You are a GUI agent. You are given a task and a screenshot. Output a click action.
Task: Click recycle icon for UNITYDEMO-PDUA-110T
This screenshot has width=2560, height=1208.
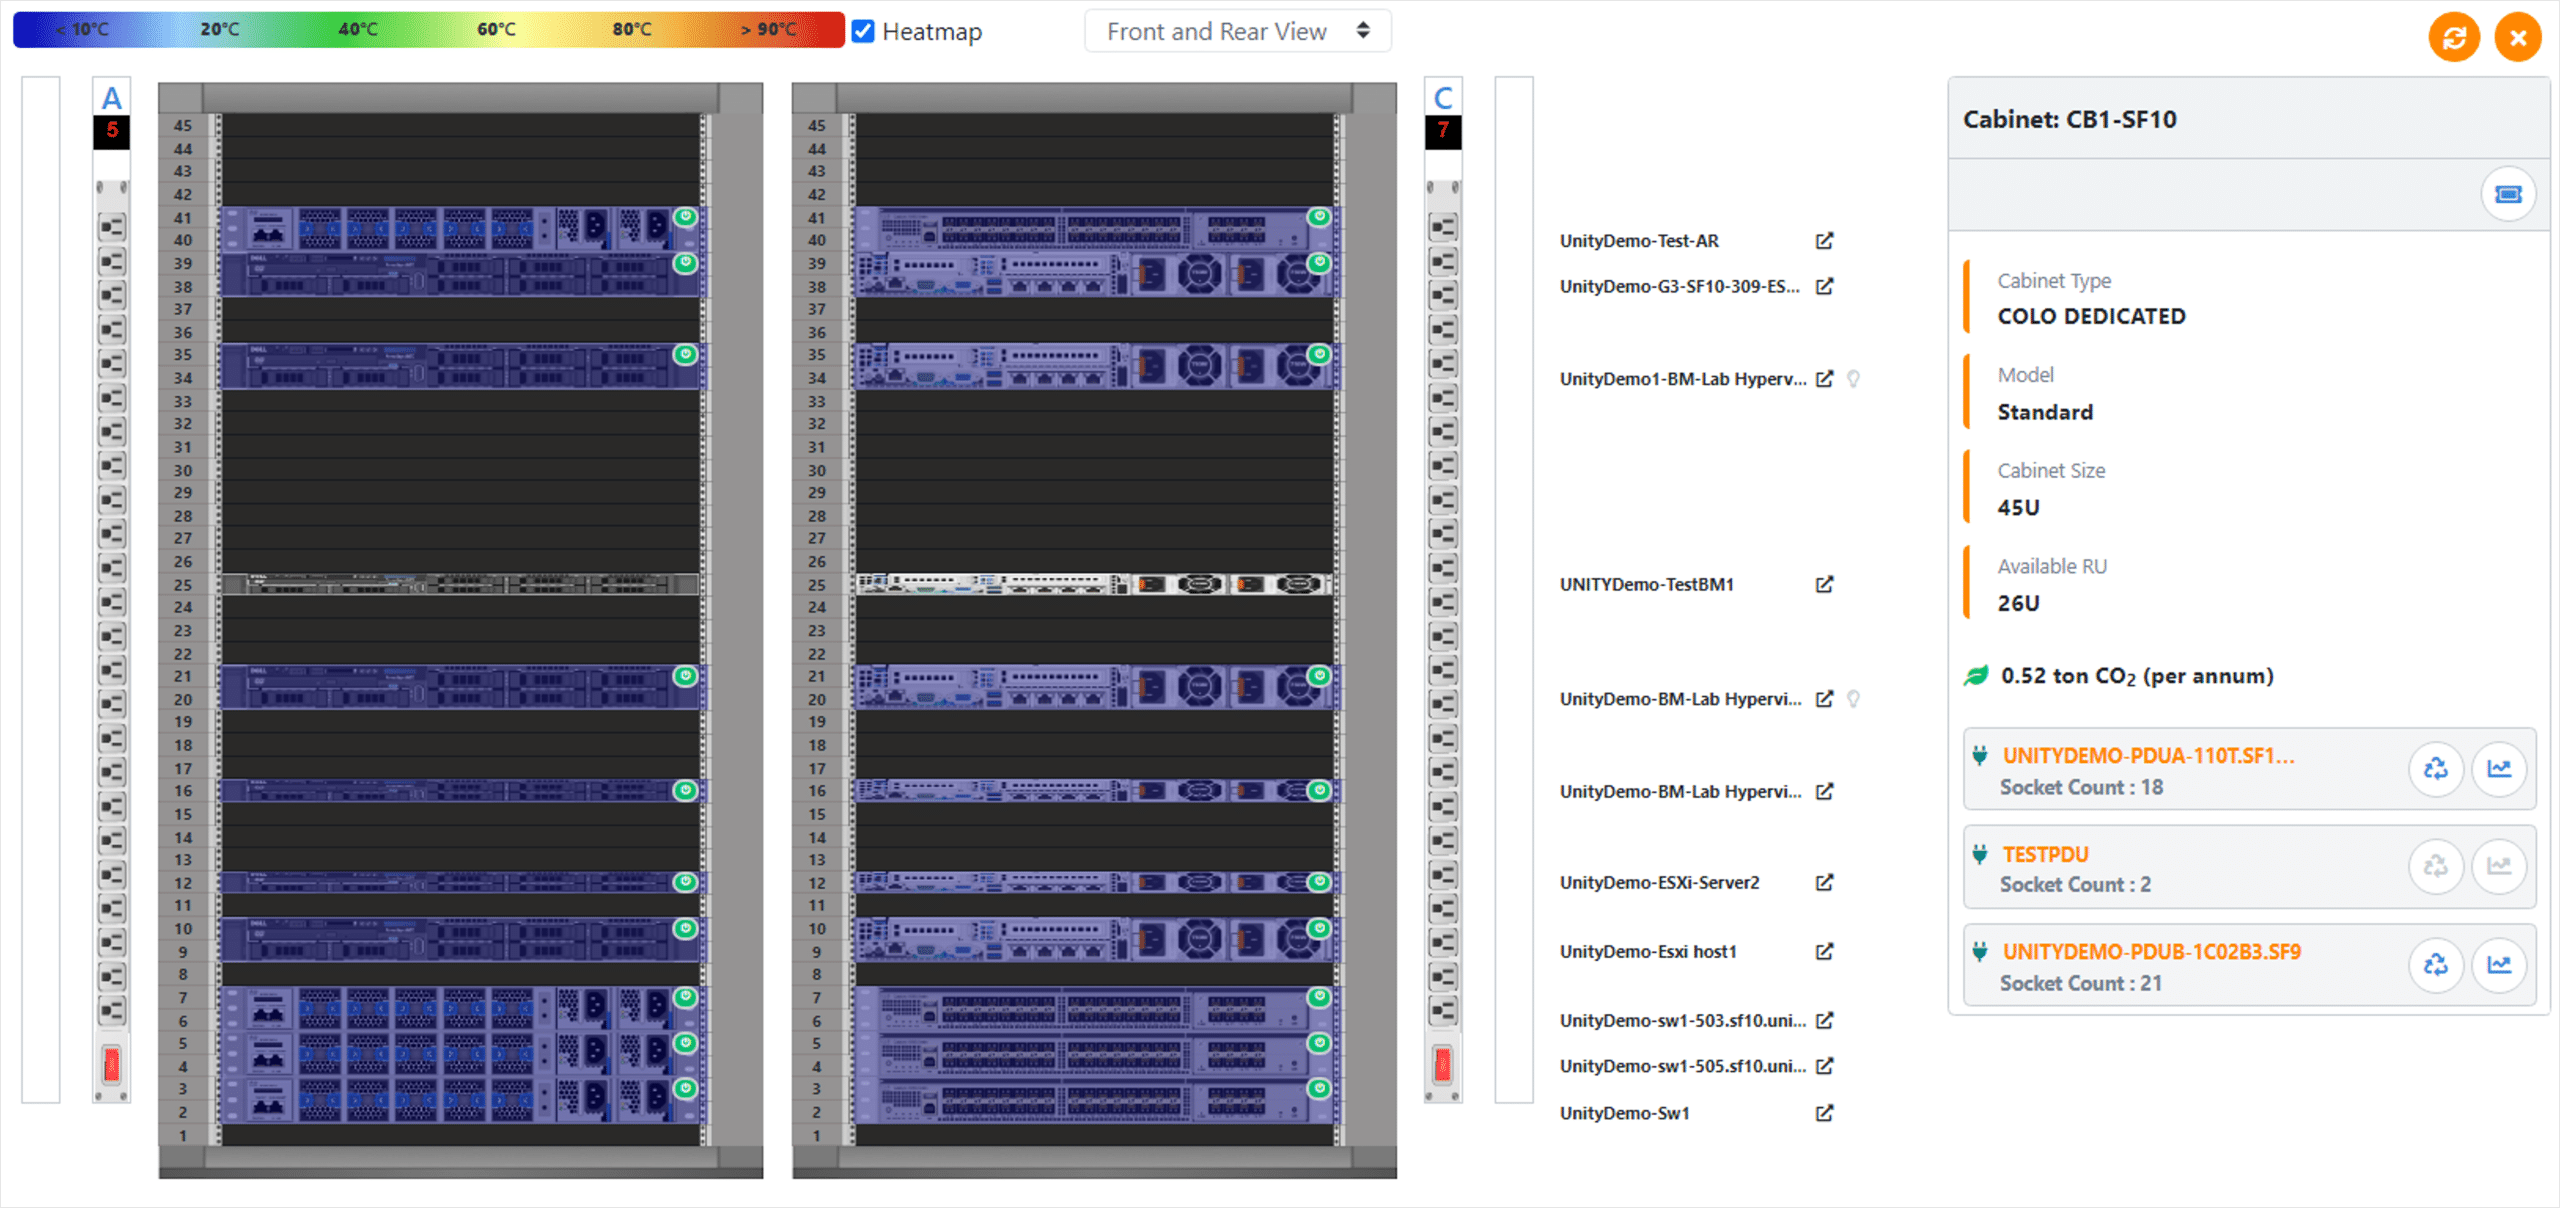[x=2435, y=768]
